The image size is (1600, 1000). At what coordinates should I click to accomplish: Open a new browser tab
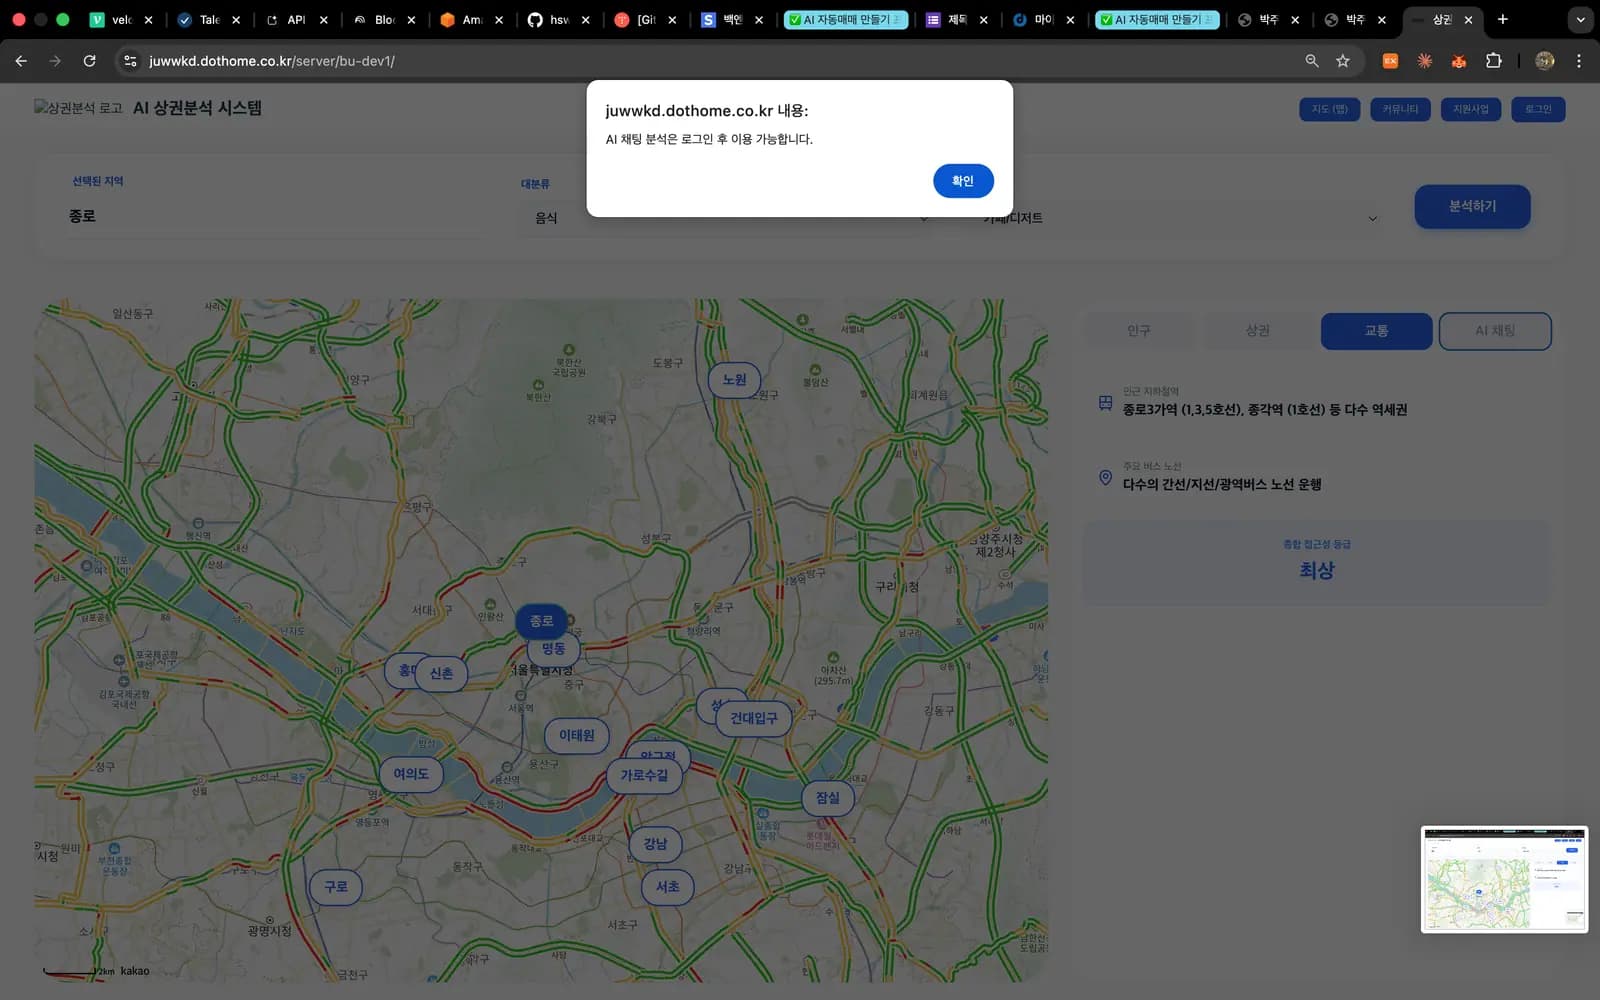point(1502,19)
